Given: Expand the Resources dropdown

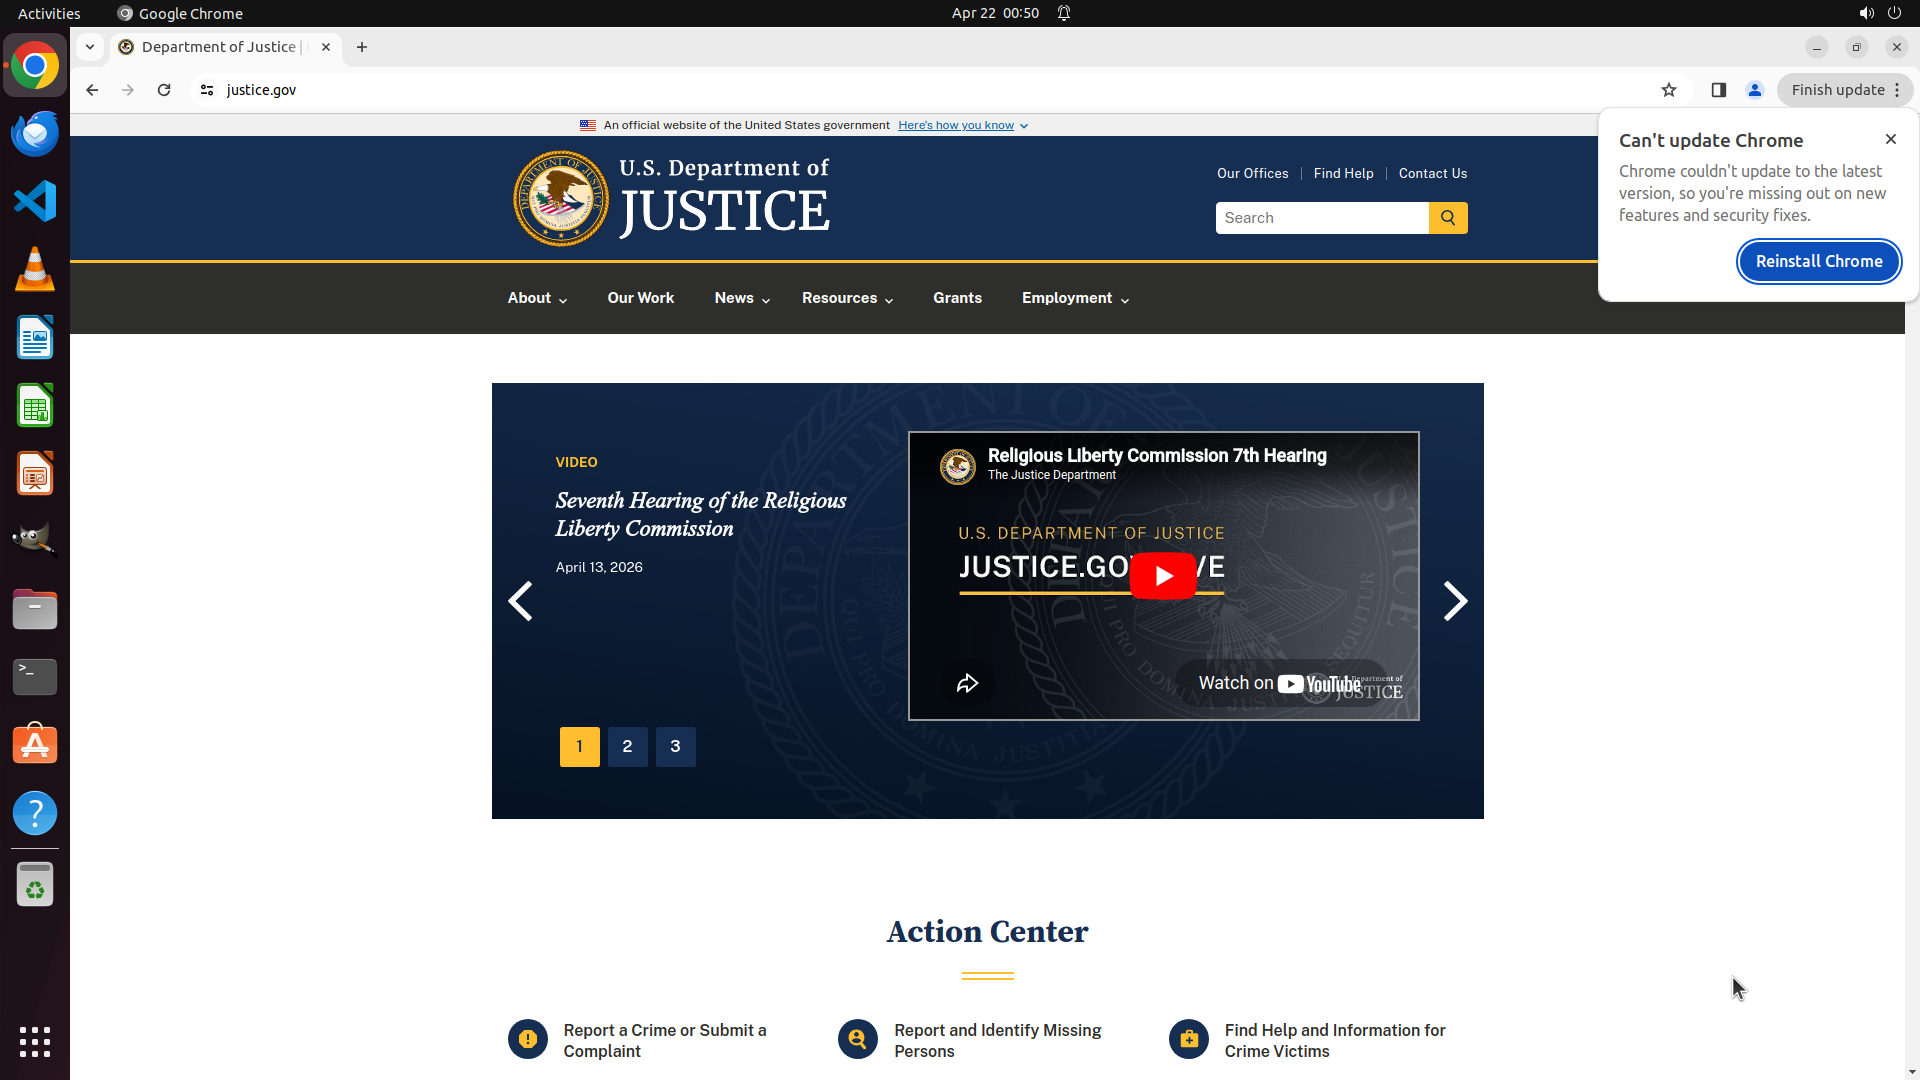Looking at the screenshot, I should coord(847,299).
